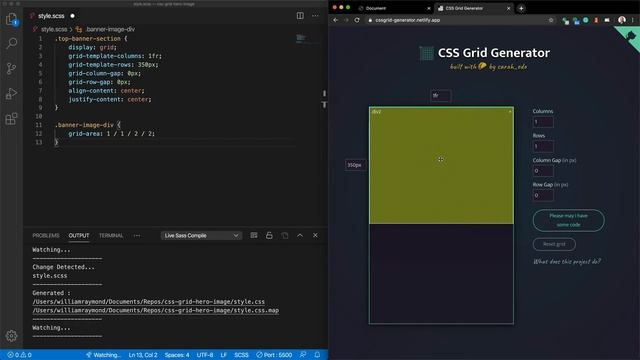Click Please may I have some code
The height and width of the screenshot is (360, 640).
coord(569,220)
